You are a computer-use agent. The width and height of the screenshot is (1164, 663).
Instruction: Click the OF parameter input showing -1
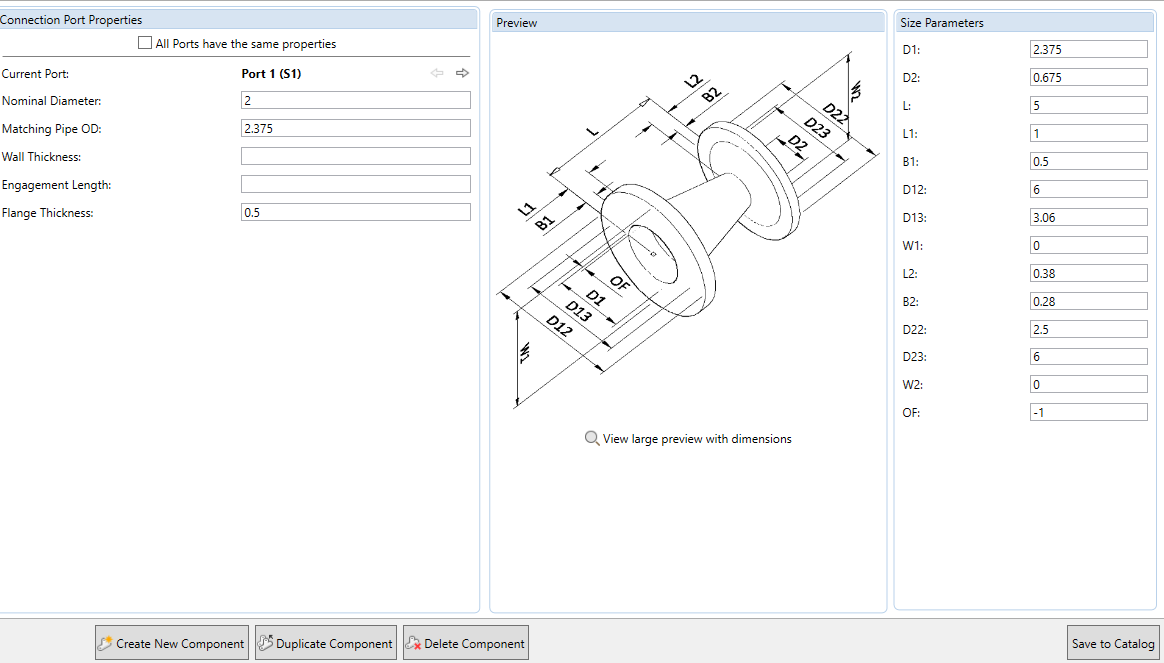pos(1088,412)
